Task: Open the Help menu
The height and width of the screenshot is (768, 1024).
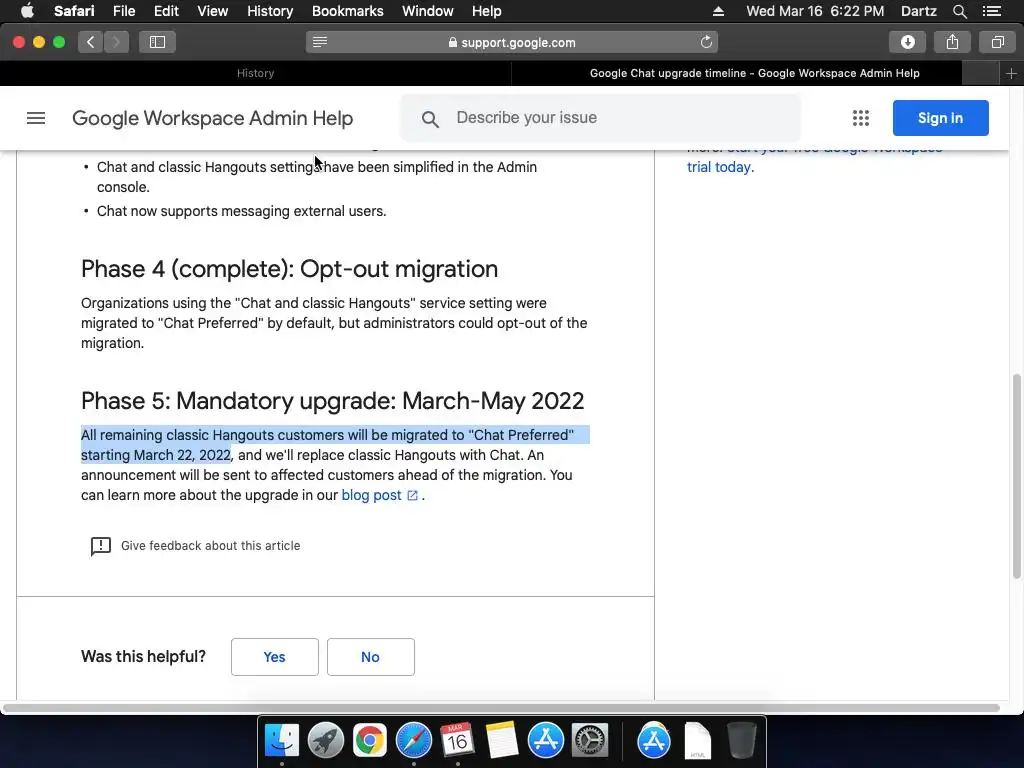Action: pyautogui.click(x=487, y=11)
